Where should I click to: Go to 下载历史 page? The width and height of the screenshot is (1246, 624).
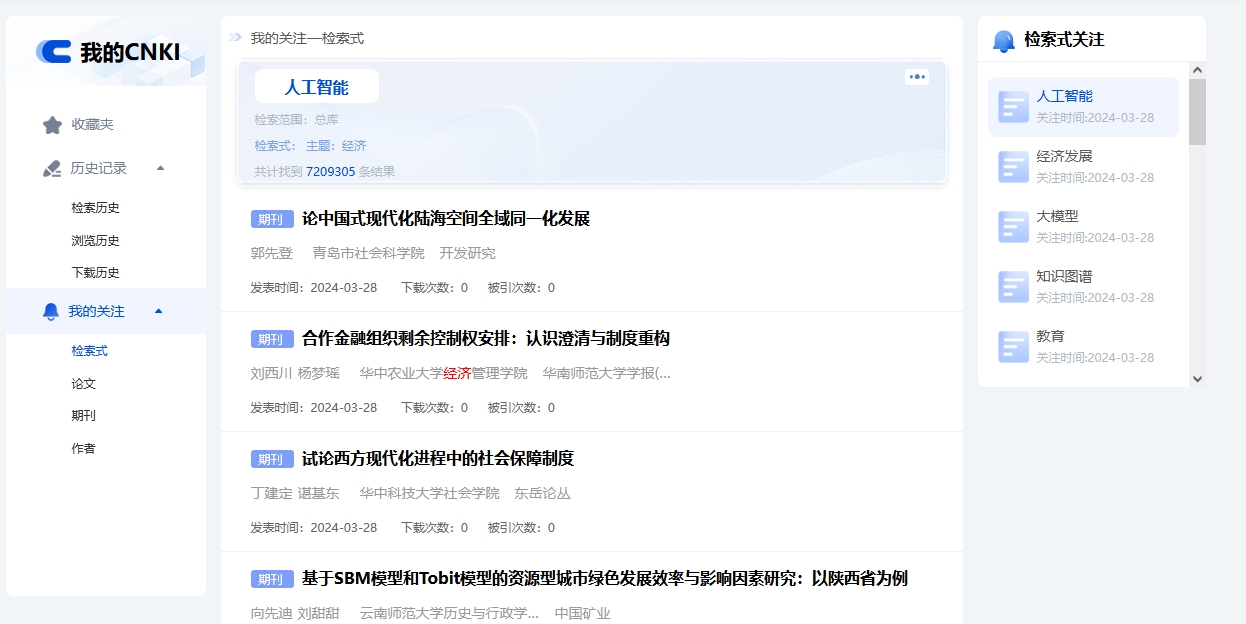pos(95,273)
